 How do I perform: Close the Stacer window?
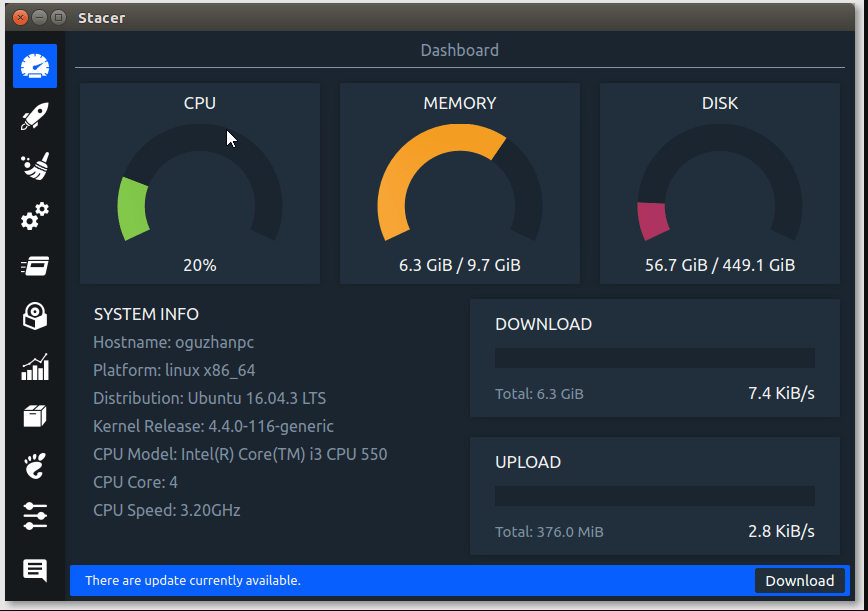(20, 18)
